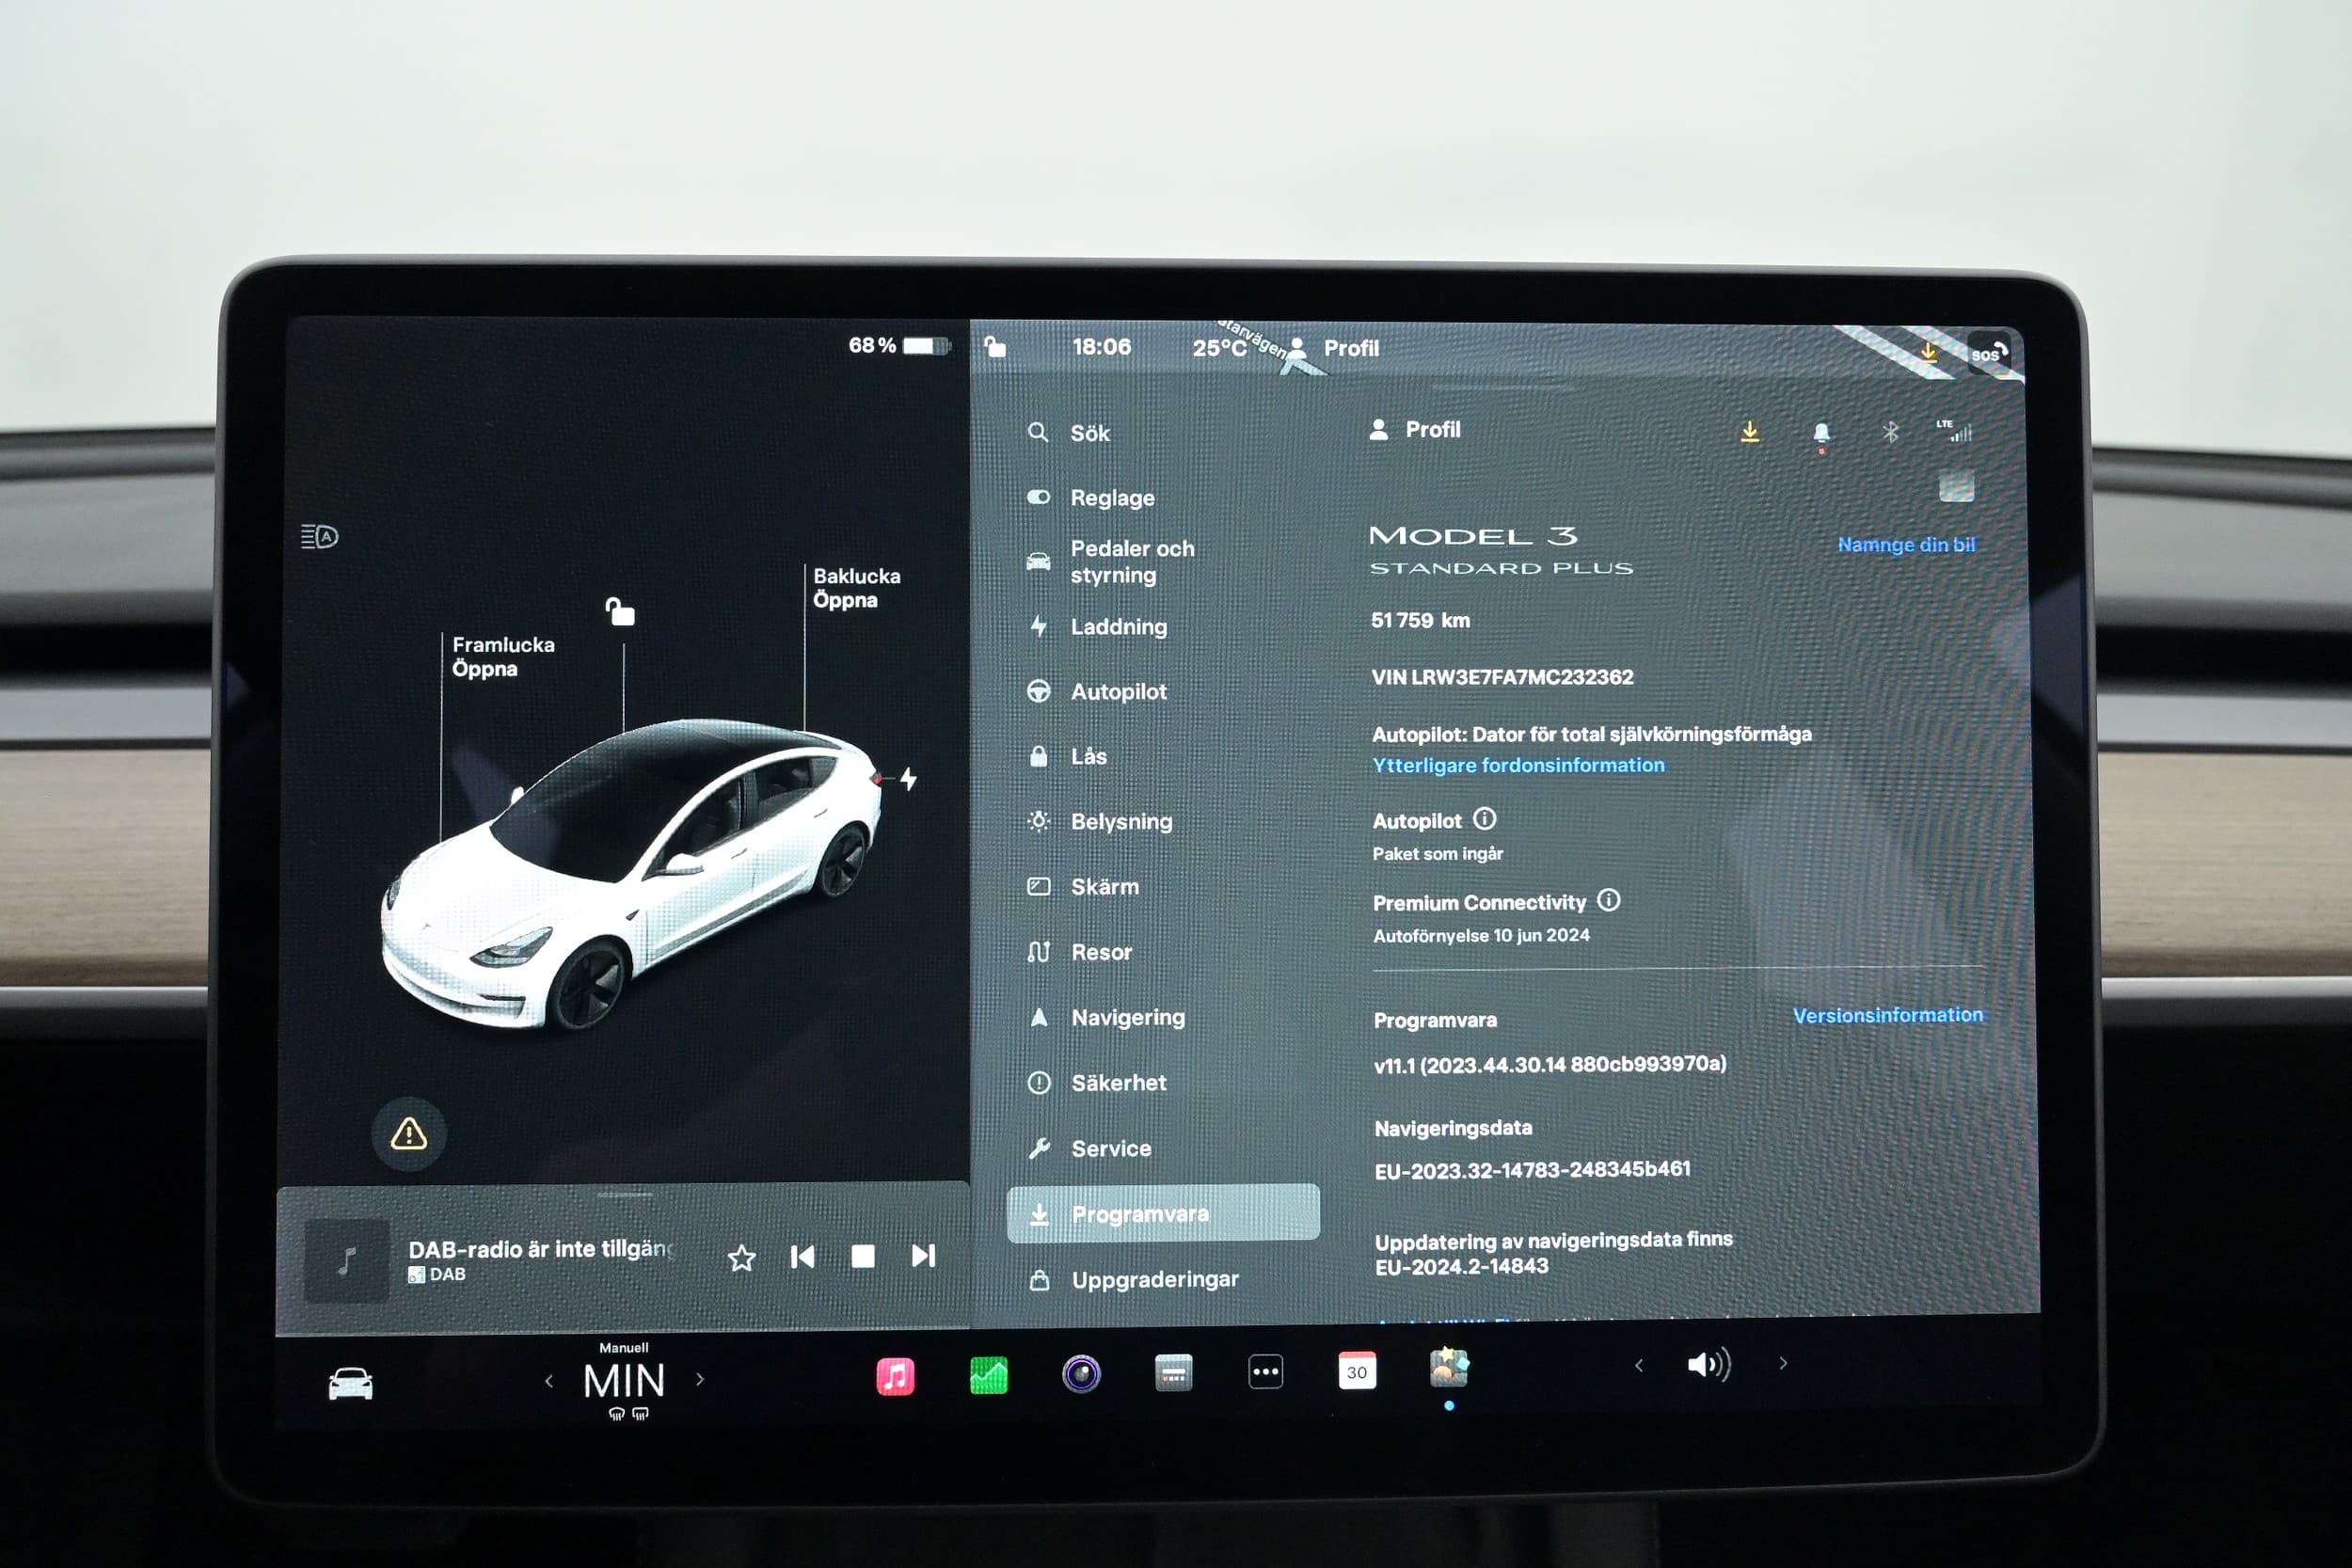The height and width of the screenshot is (1568, 2352).
Task: Open the green stocks energy app
Action: tap(988, 1376)
